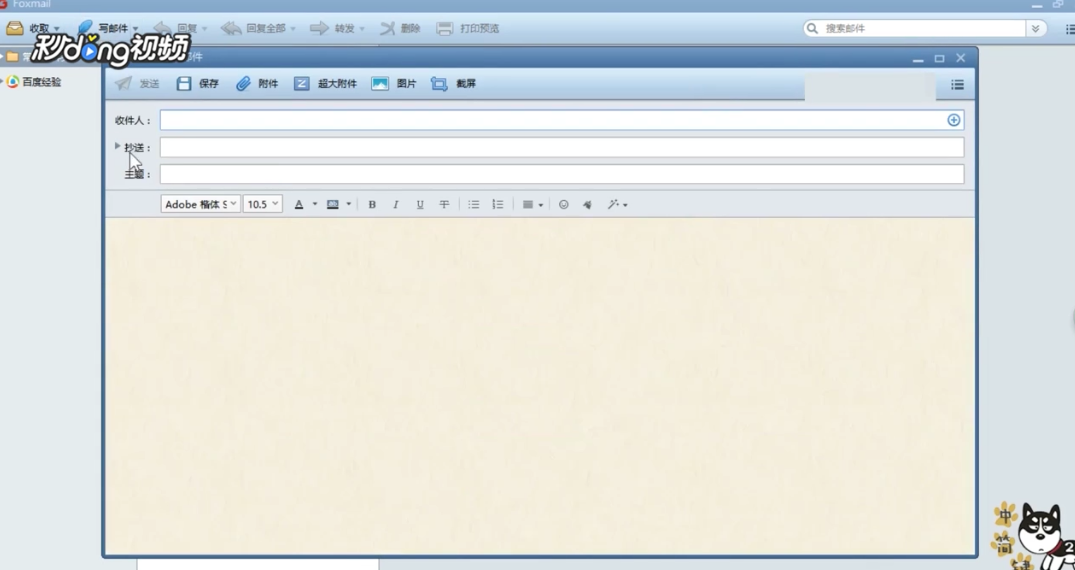Click the add-recipient plus icon in 收件人 field
The width and height of the screenshot is (1075, 570).
954,120
